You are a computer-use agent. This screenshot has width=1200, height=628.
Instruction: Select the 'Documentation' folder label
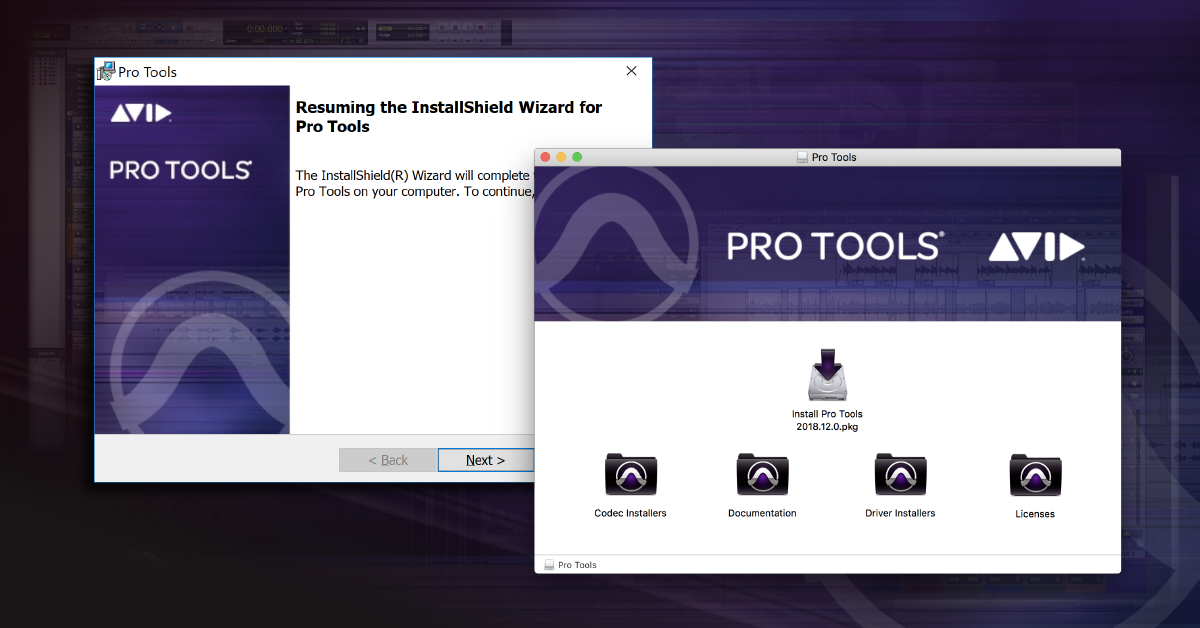point(762,513)
